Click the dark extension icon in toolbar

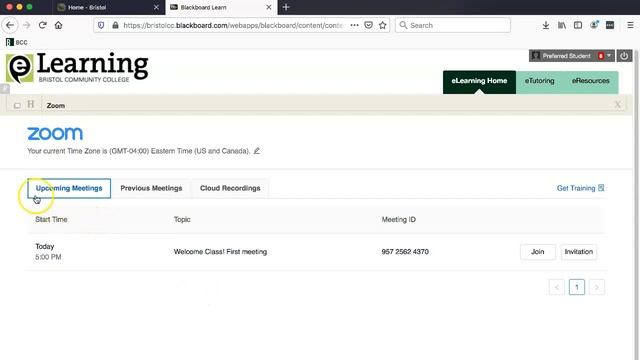click(610, 25)
